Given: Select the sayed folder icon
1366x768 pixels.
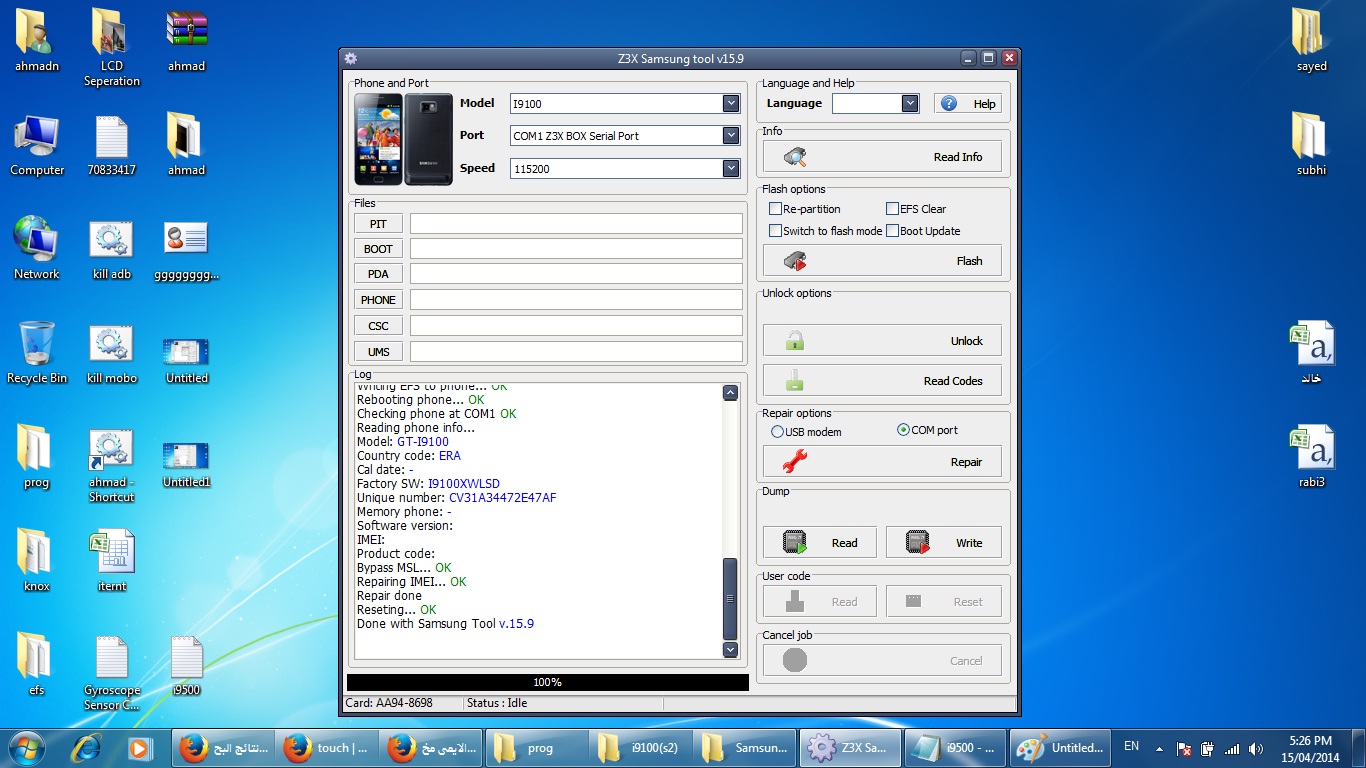Looking at the screenshot, I should click(1311, 40).
